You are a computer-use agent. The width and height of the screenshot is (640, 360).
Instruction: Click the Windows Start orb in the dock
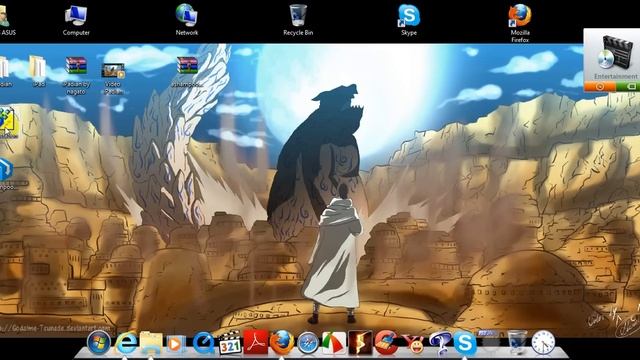[99, 342]
